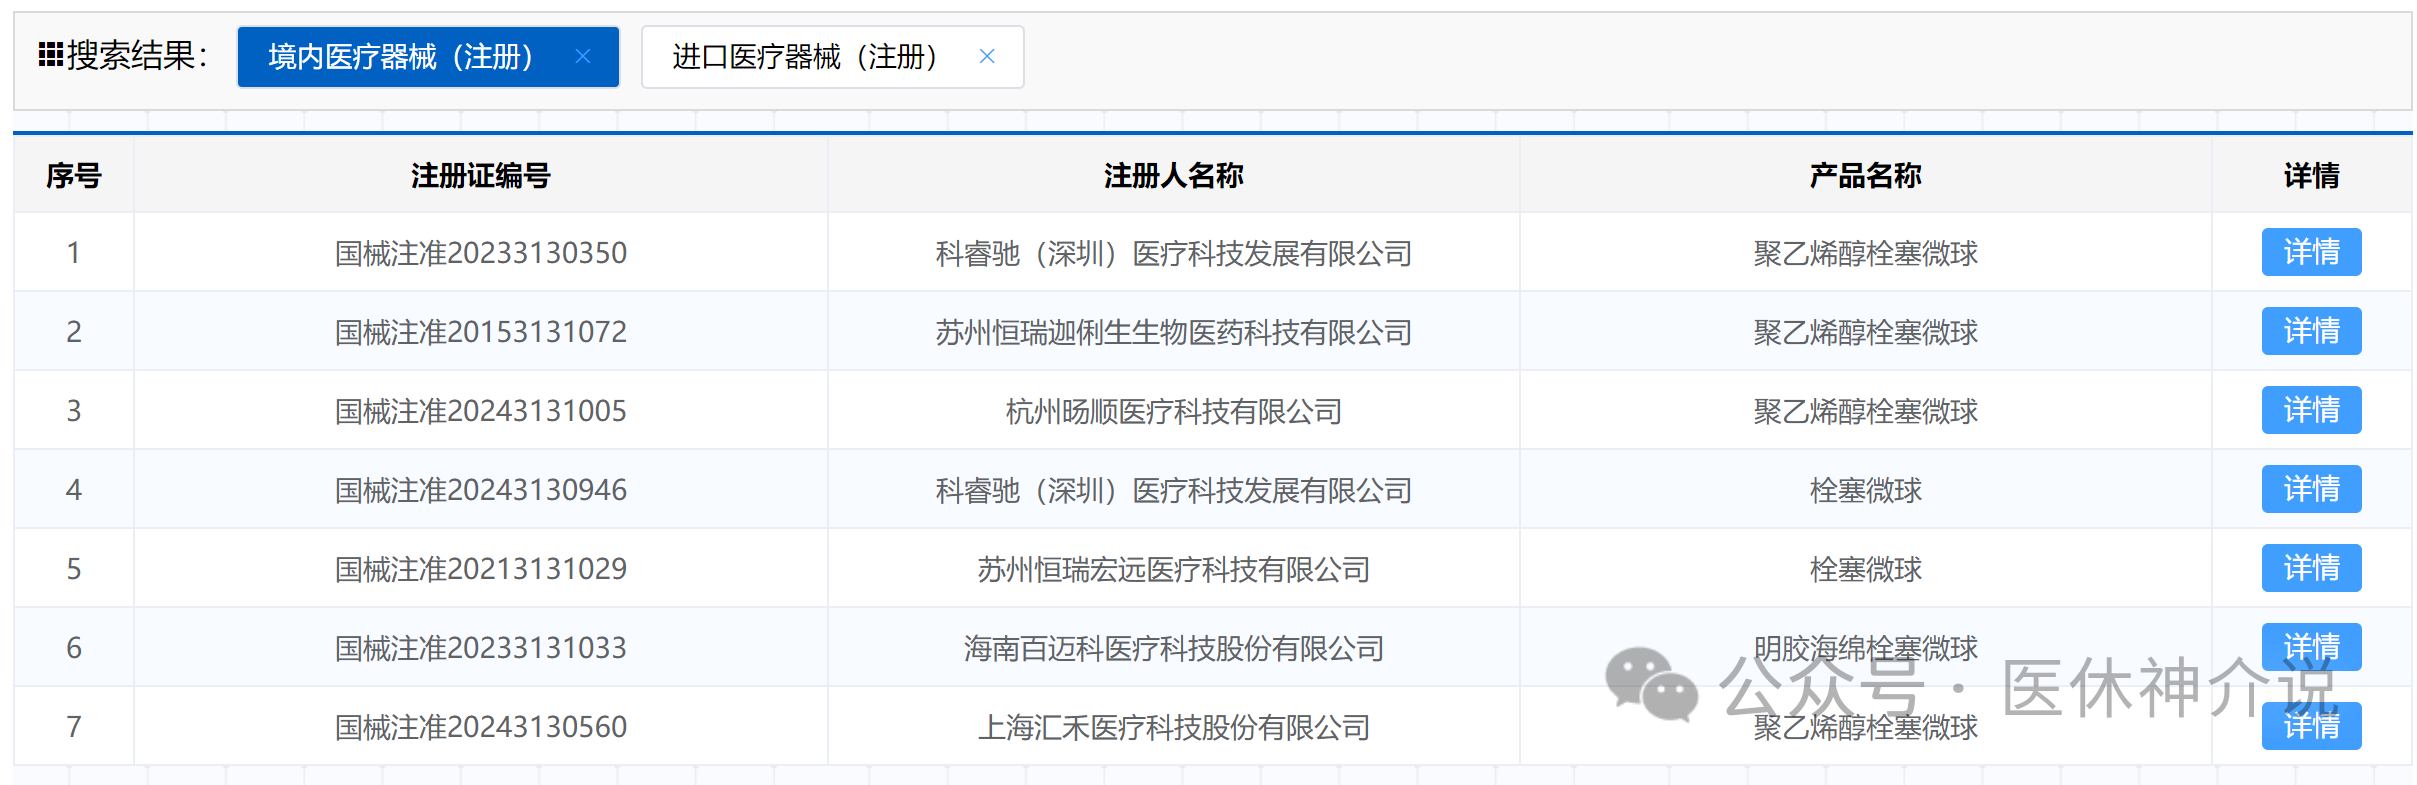Click serial number 1 cell
Screen dimensions: 2417x785
click(74, 252)
